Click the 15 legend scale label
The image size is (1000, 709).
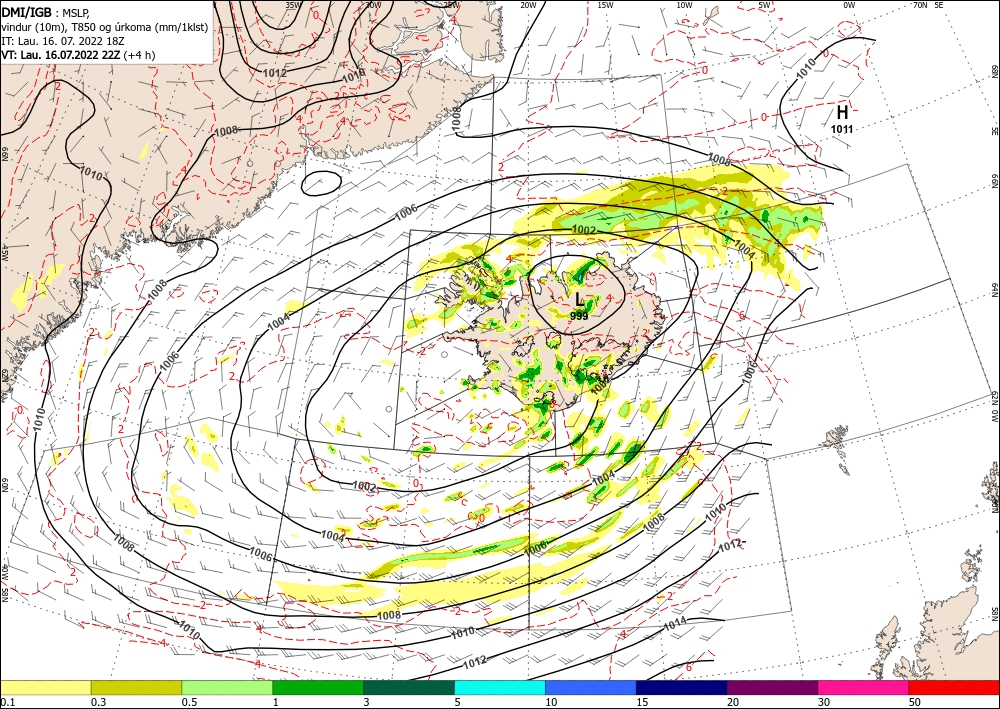642,702
